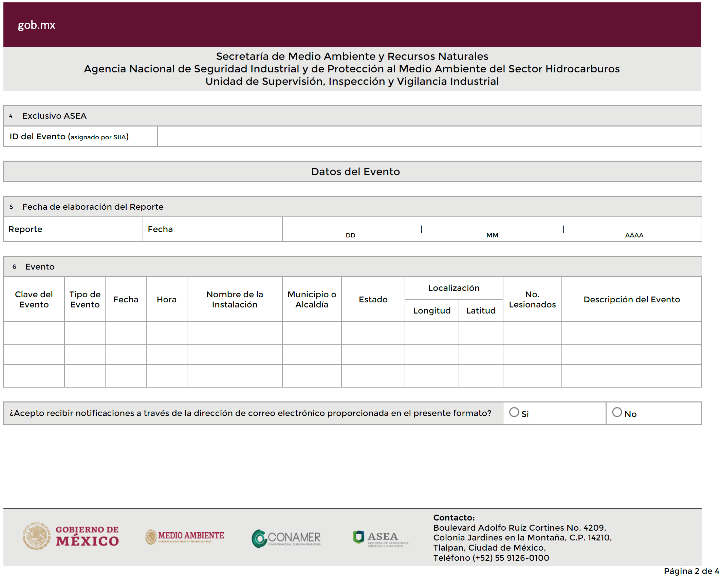This screenshot has width=722, height=579.
Task: Click first row No. Lesionados cell
Action: [532, 333]
